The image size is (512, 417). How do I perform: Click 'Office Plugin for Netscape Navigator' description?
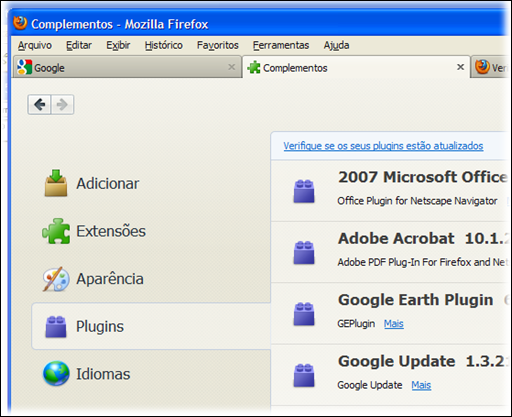(x=417, y=201)
